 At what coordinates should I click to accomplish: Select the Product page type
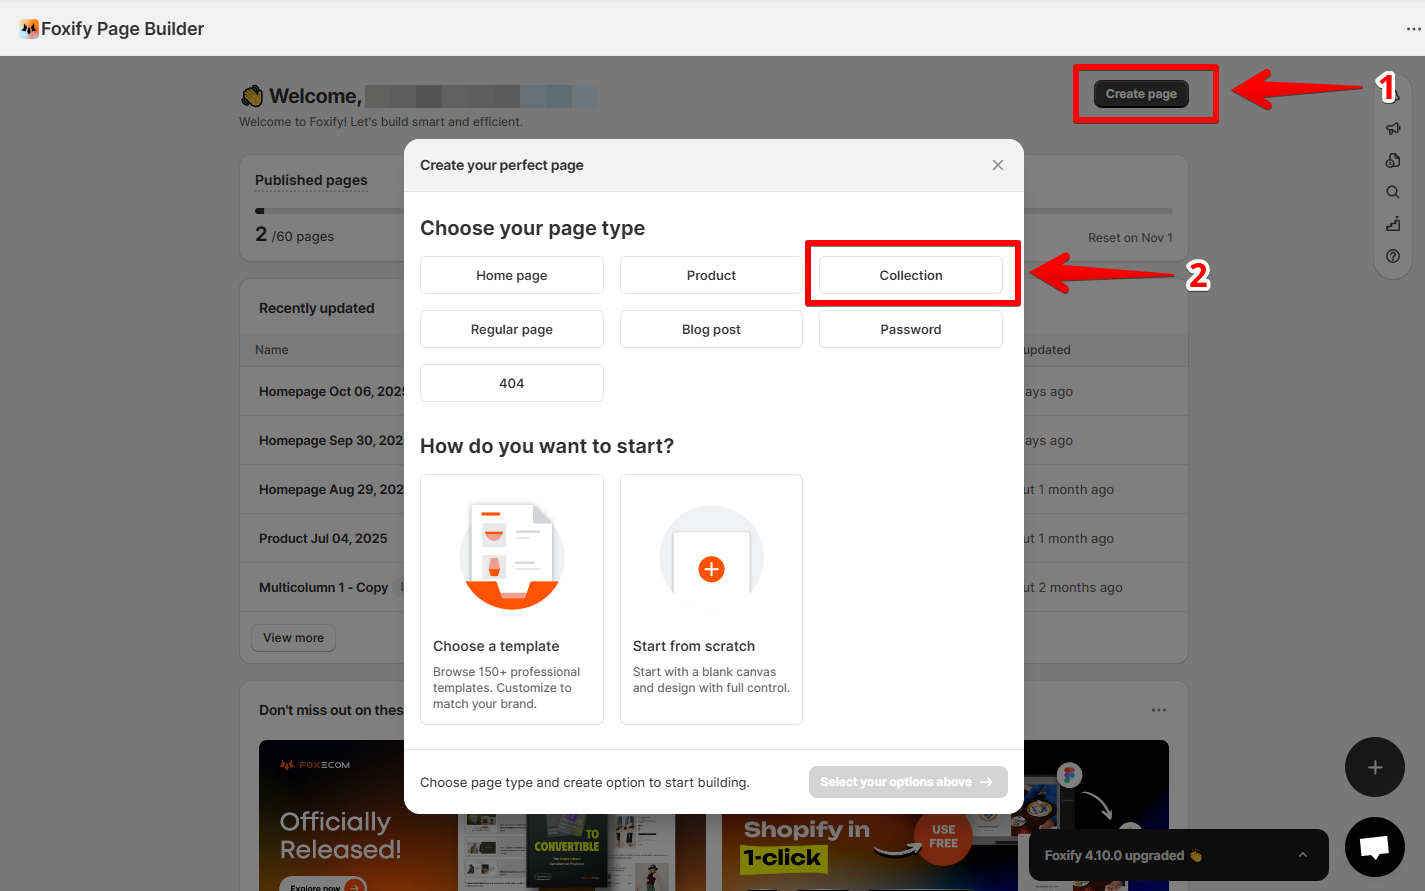click(711, 275)
